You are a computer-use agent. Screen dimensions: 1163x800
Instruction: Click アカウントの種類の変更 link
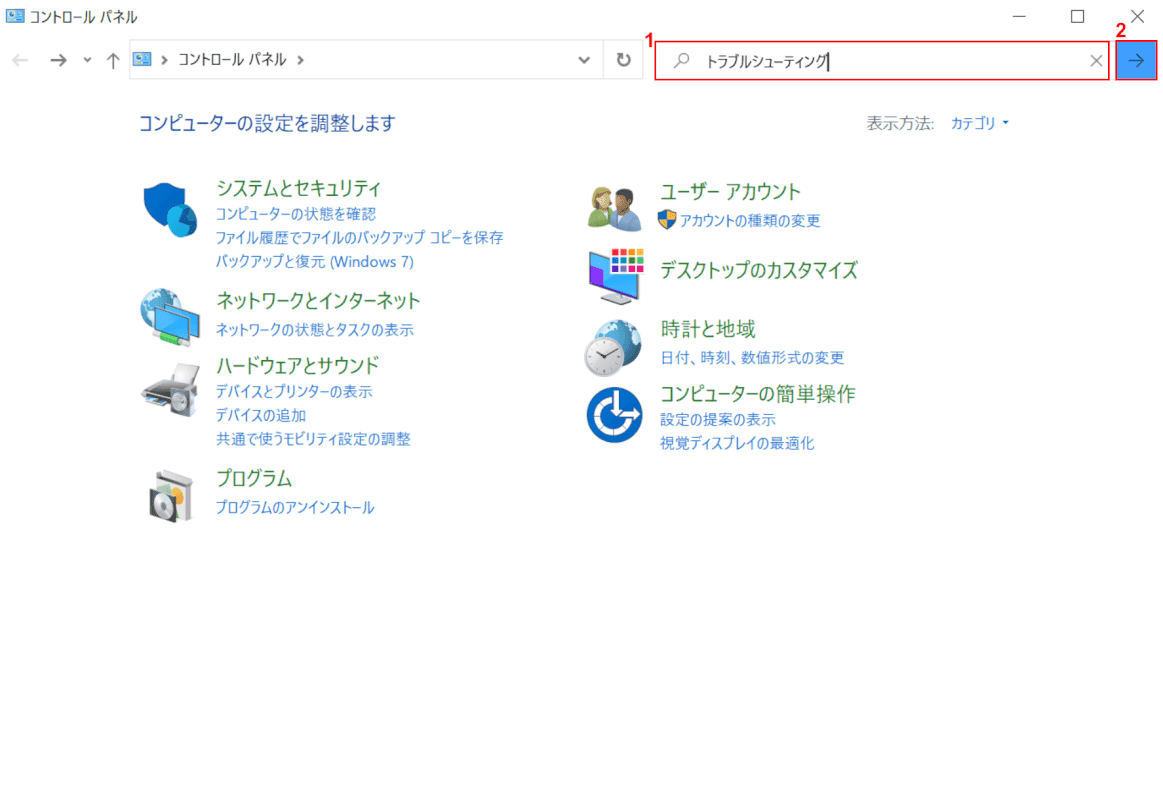(x=750, y=220)
